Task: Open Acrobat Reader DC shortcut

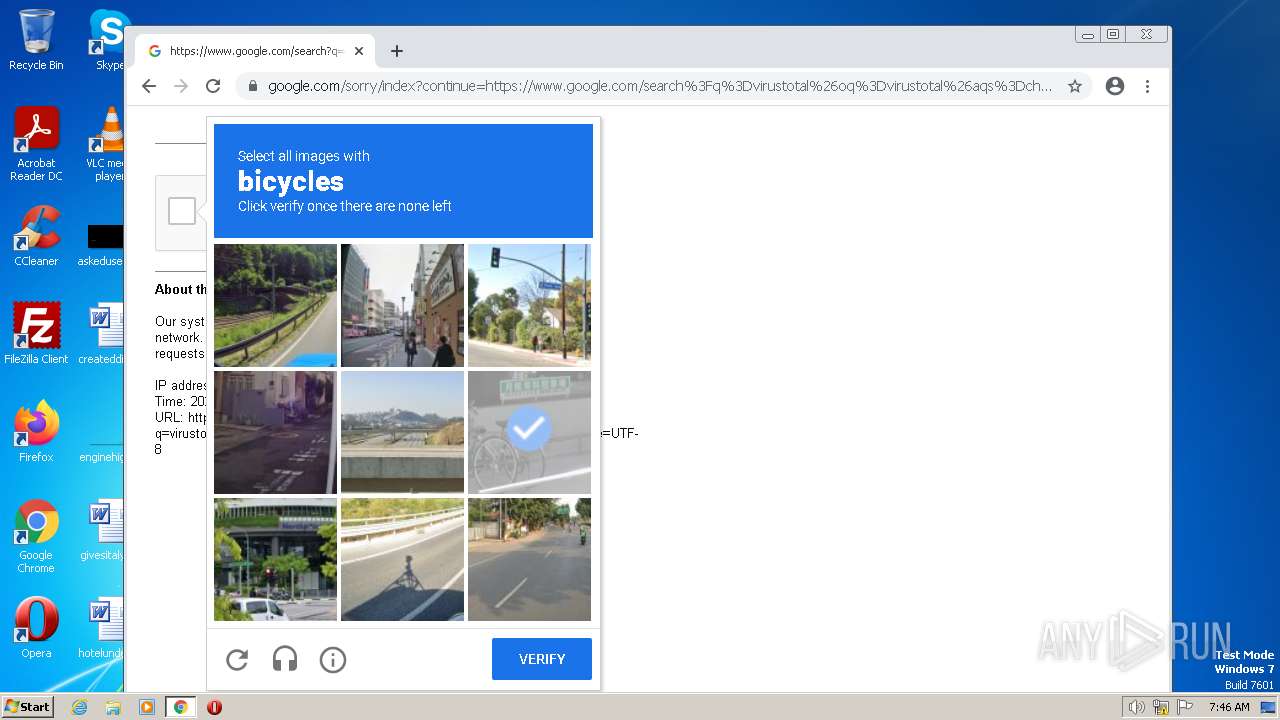Action: [x=36, y=144]
